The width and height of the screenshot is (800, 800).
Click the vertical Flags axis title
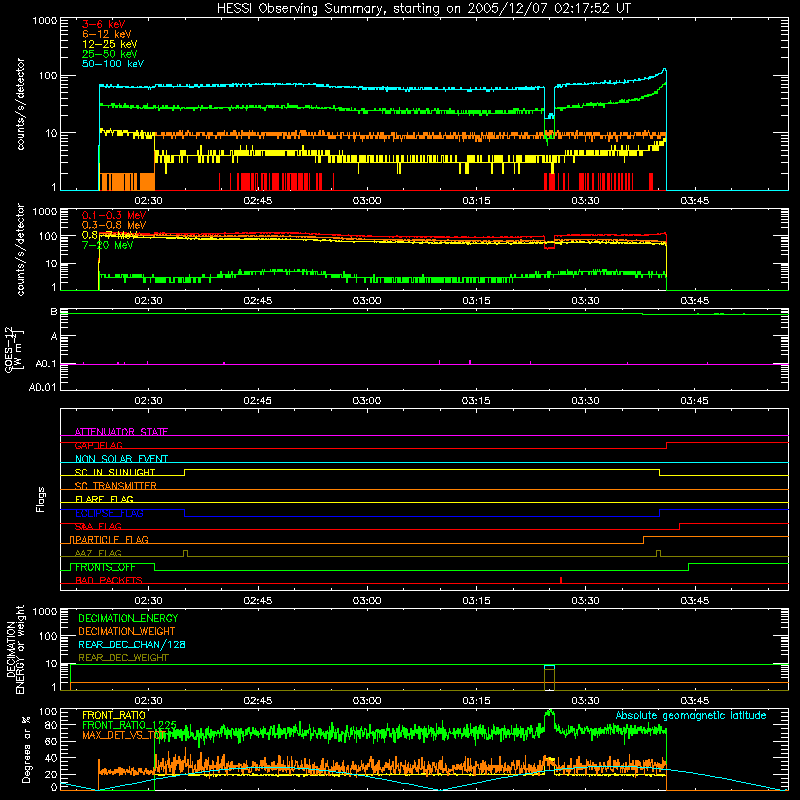tap(41, 499)
